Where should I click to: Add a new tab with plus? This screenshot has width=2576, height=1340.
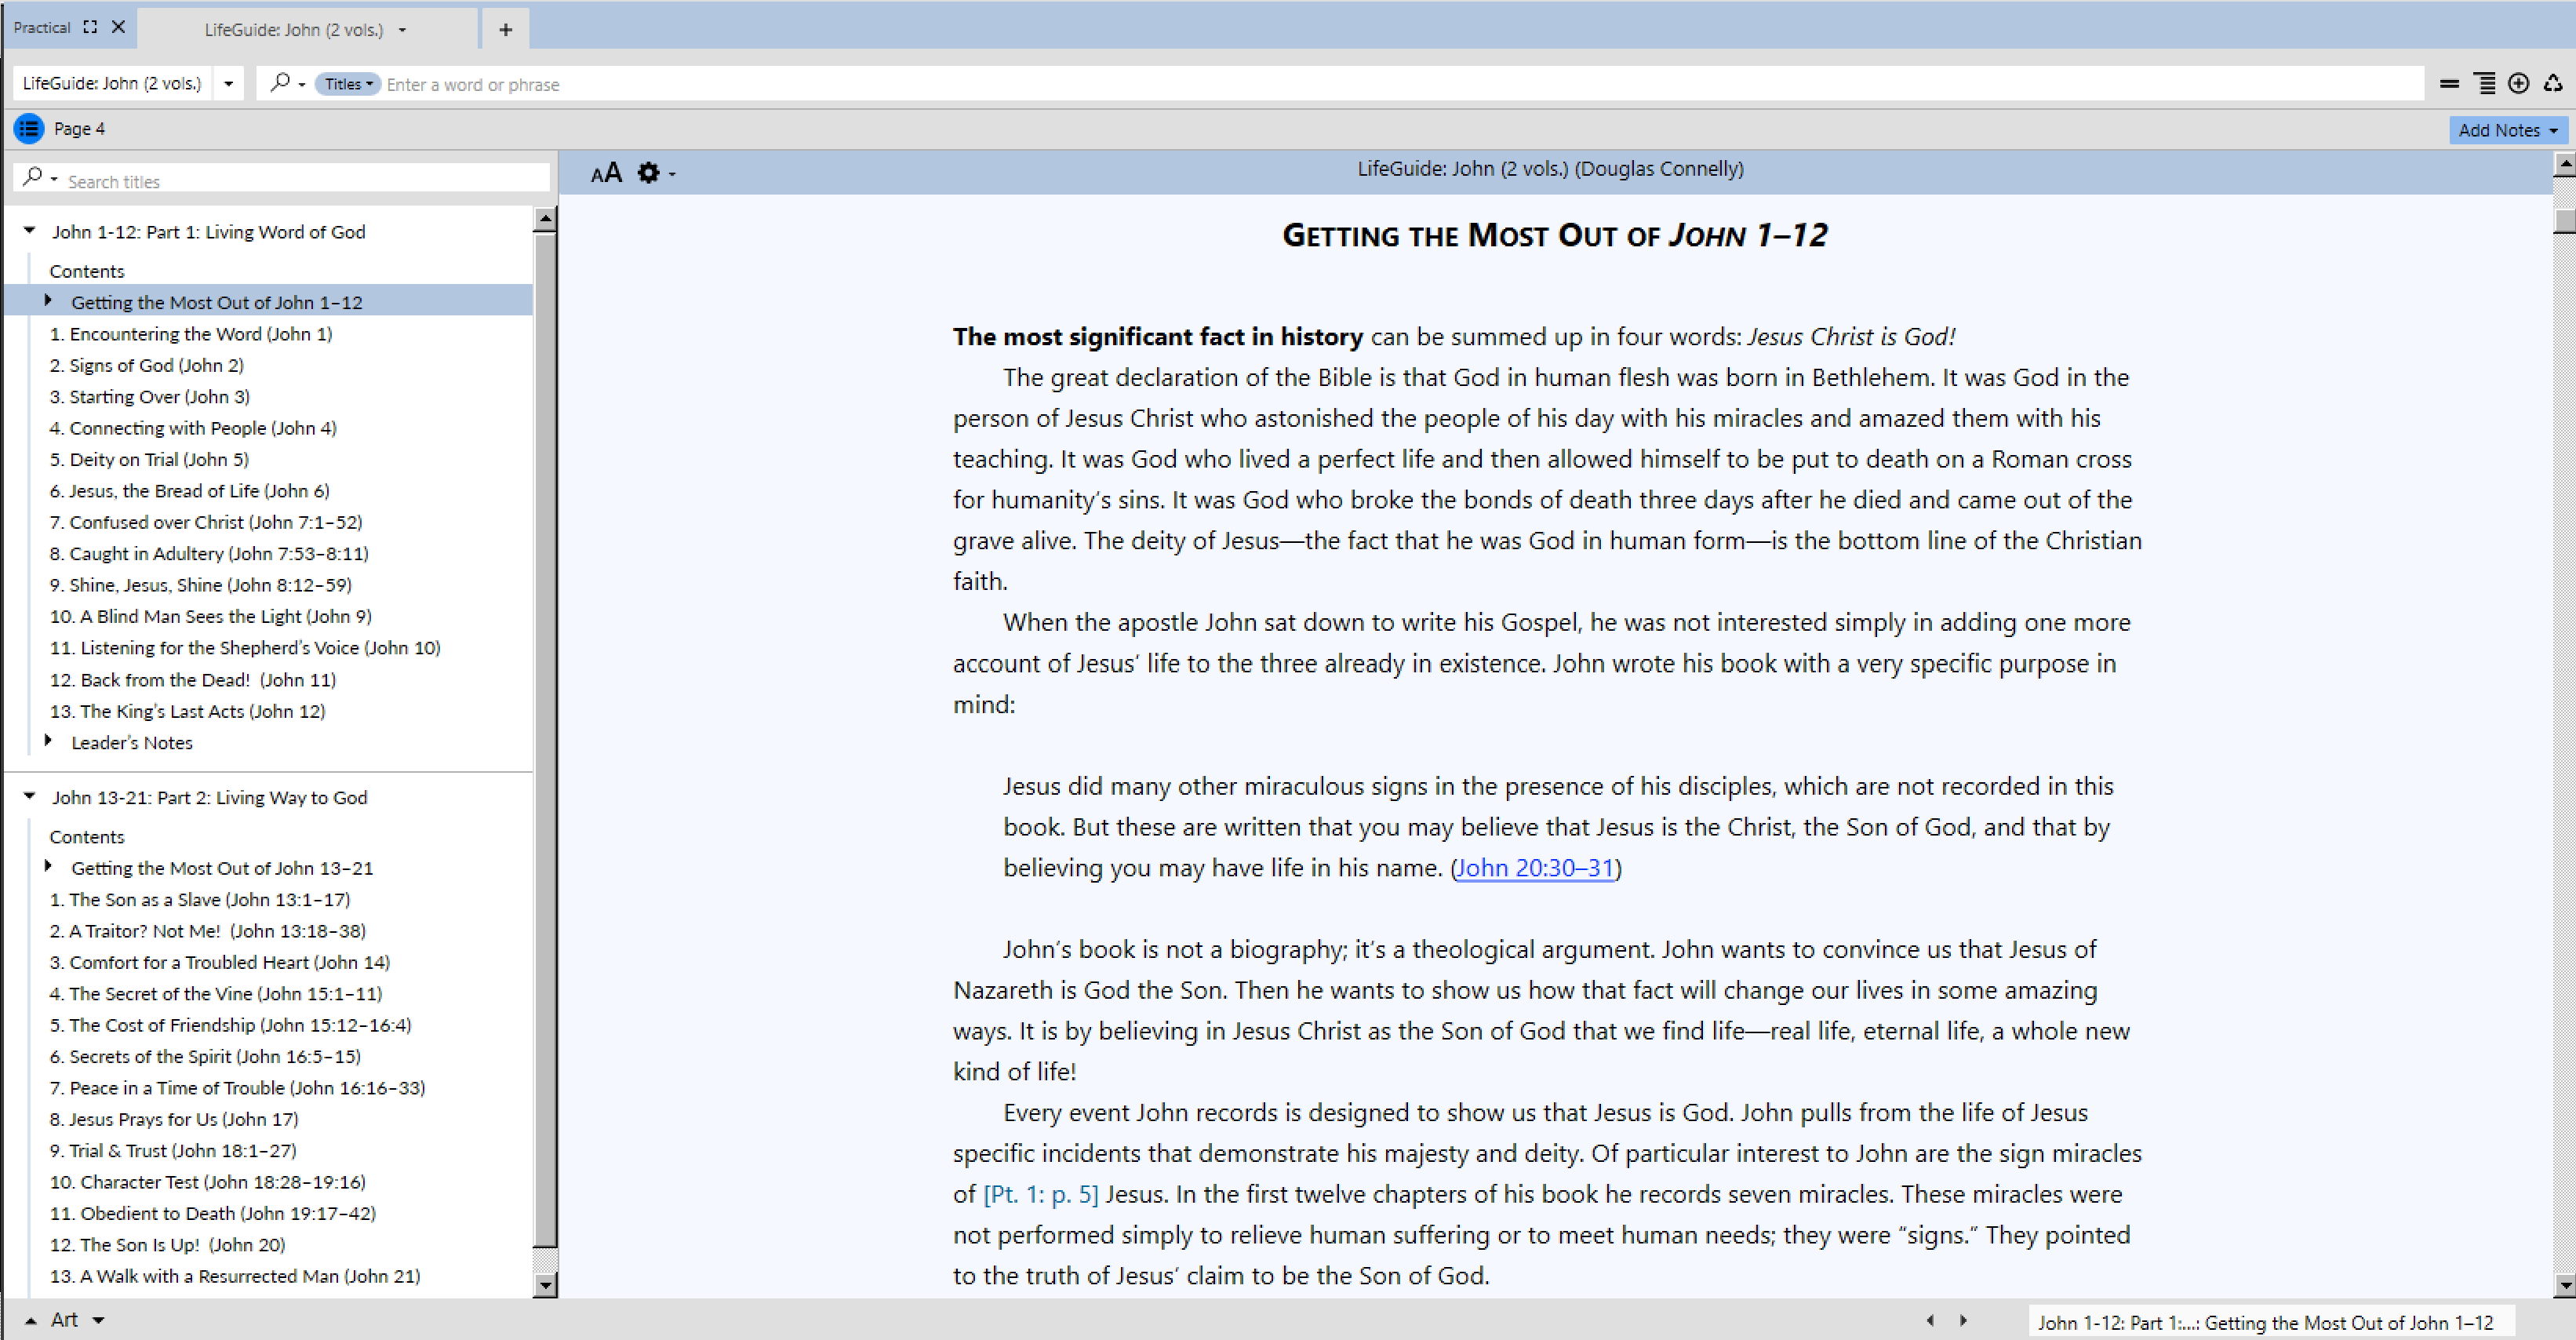(506, 30)
